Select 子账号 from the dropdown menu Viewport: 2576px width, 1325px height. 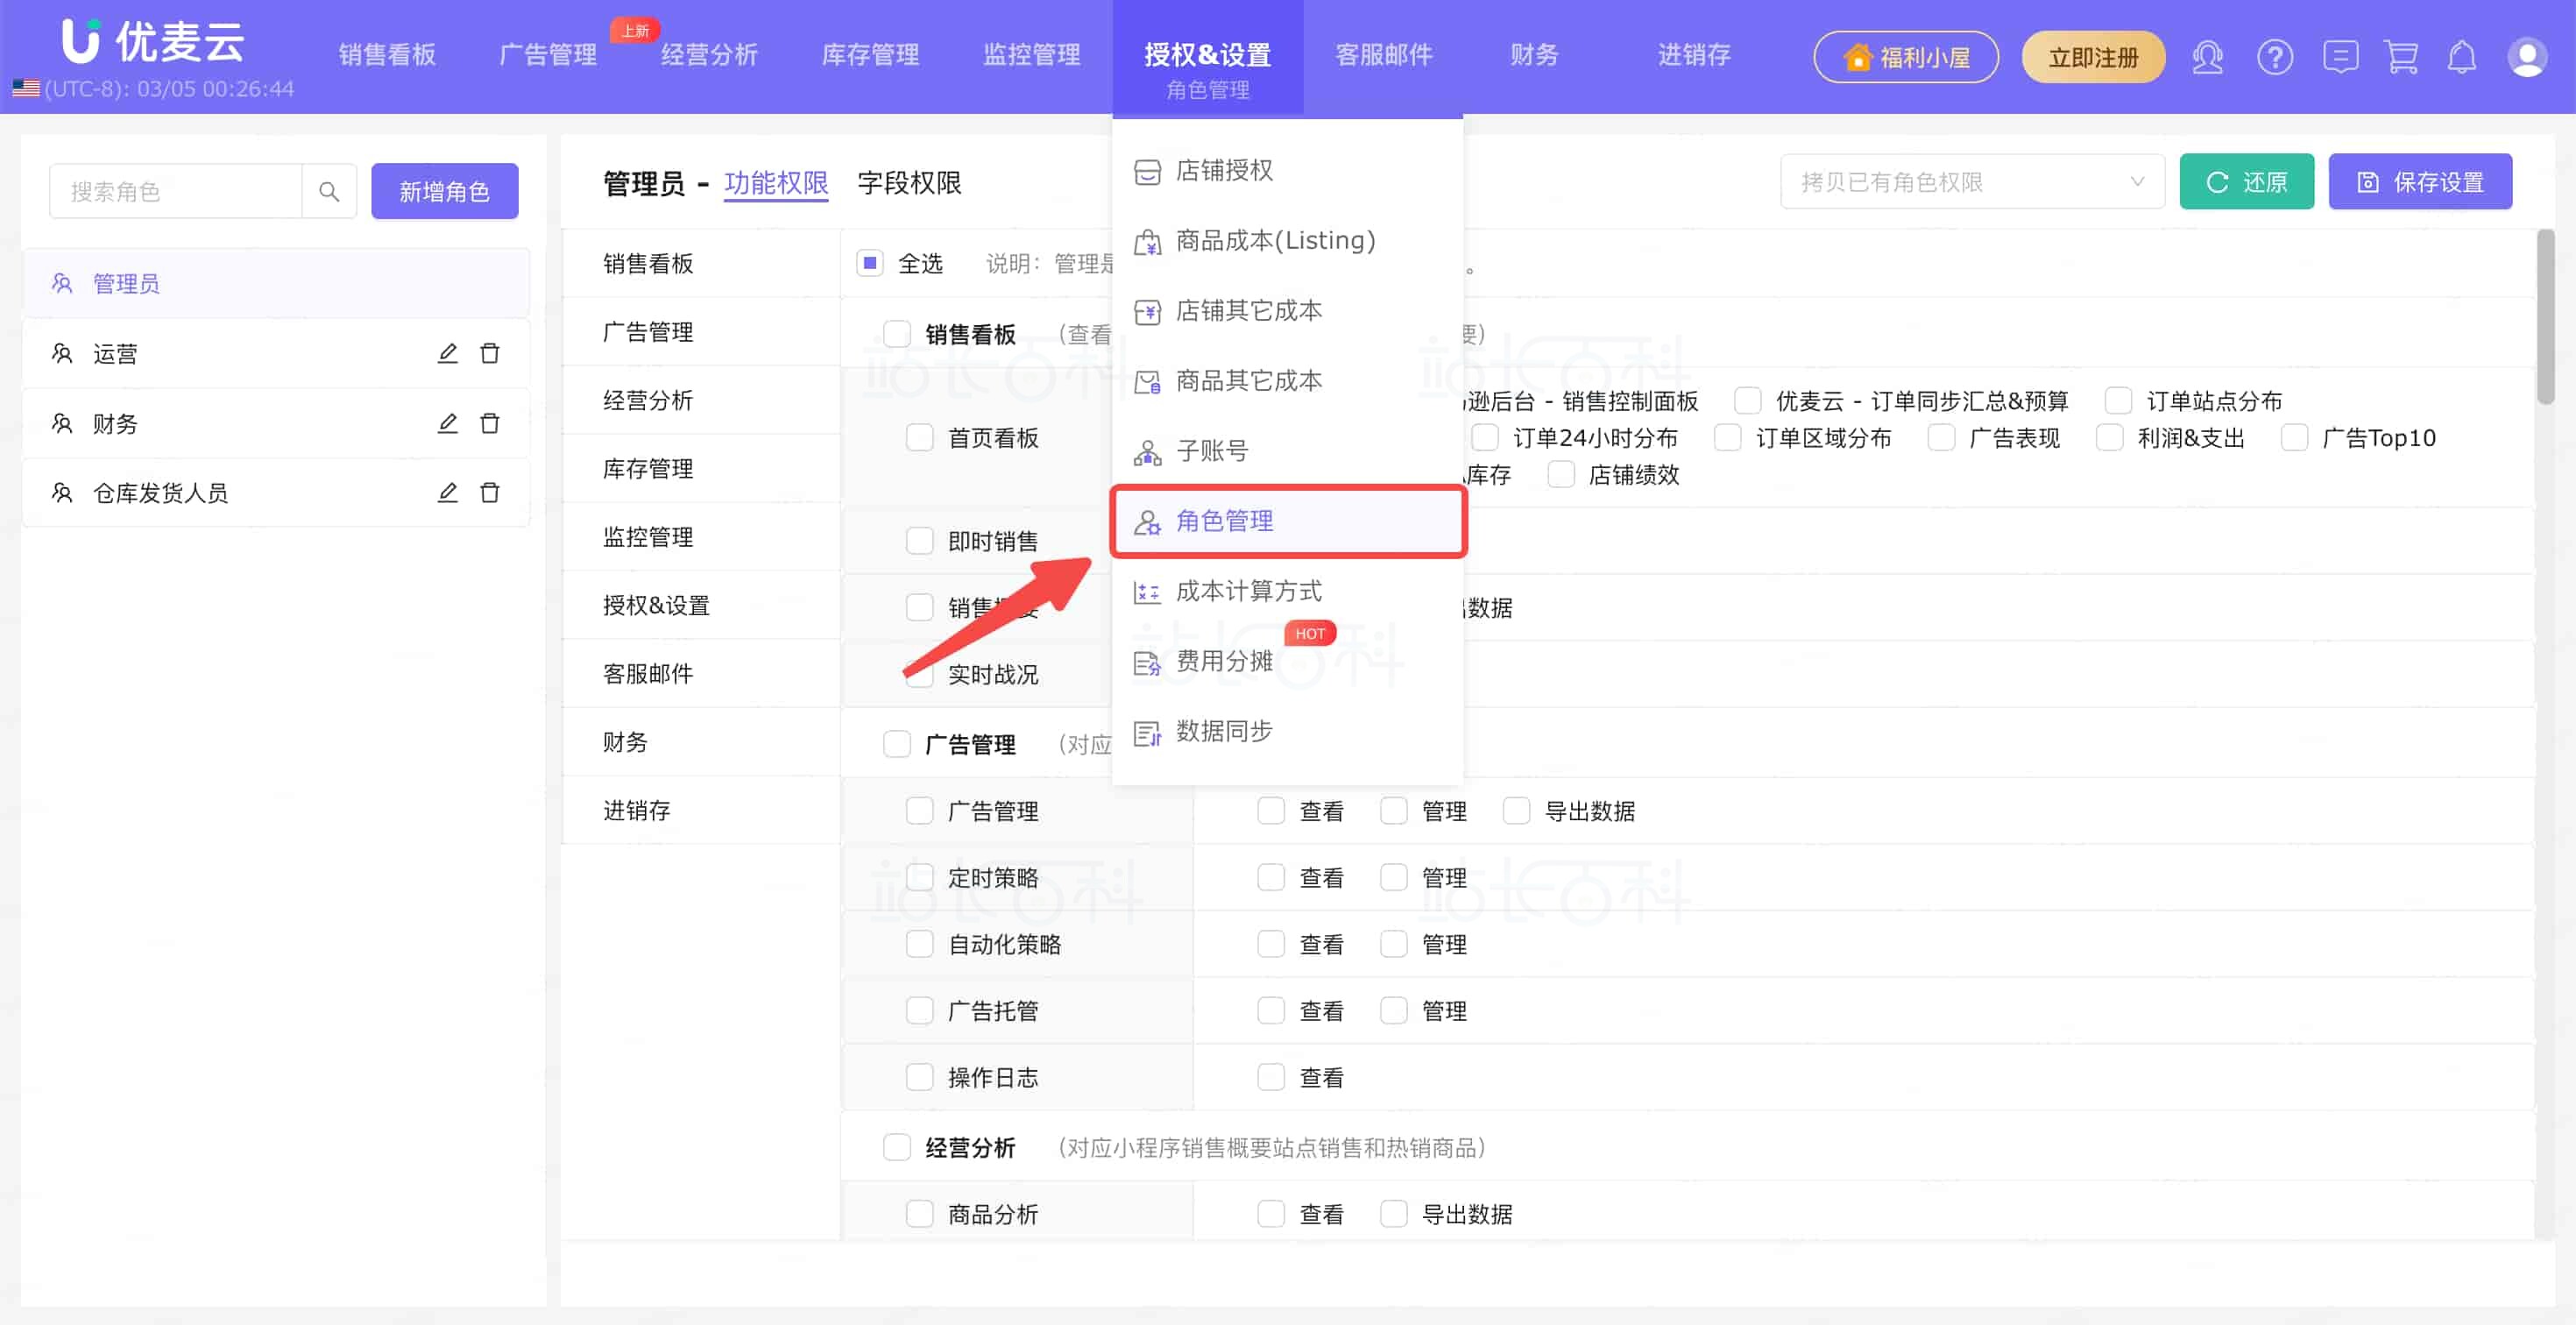pos(1212,451)
